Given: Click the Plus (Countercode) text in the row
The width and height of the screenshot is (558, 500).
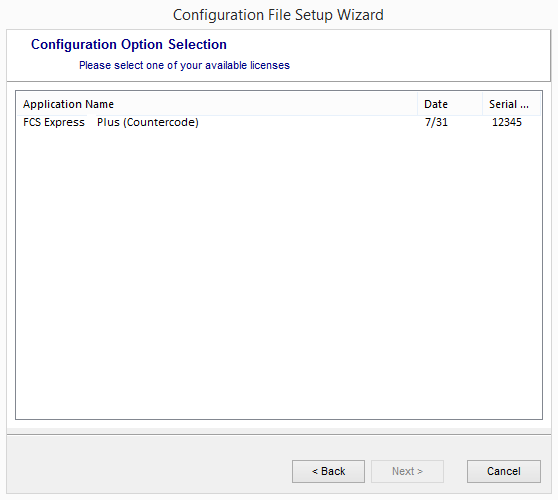Looking at the screenshot, I should click(x=148, y=122).
